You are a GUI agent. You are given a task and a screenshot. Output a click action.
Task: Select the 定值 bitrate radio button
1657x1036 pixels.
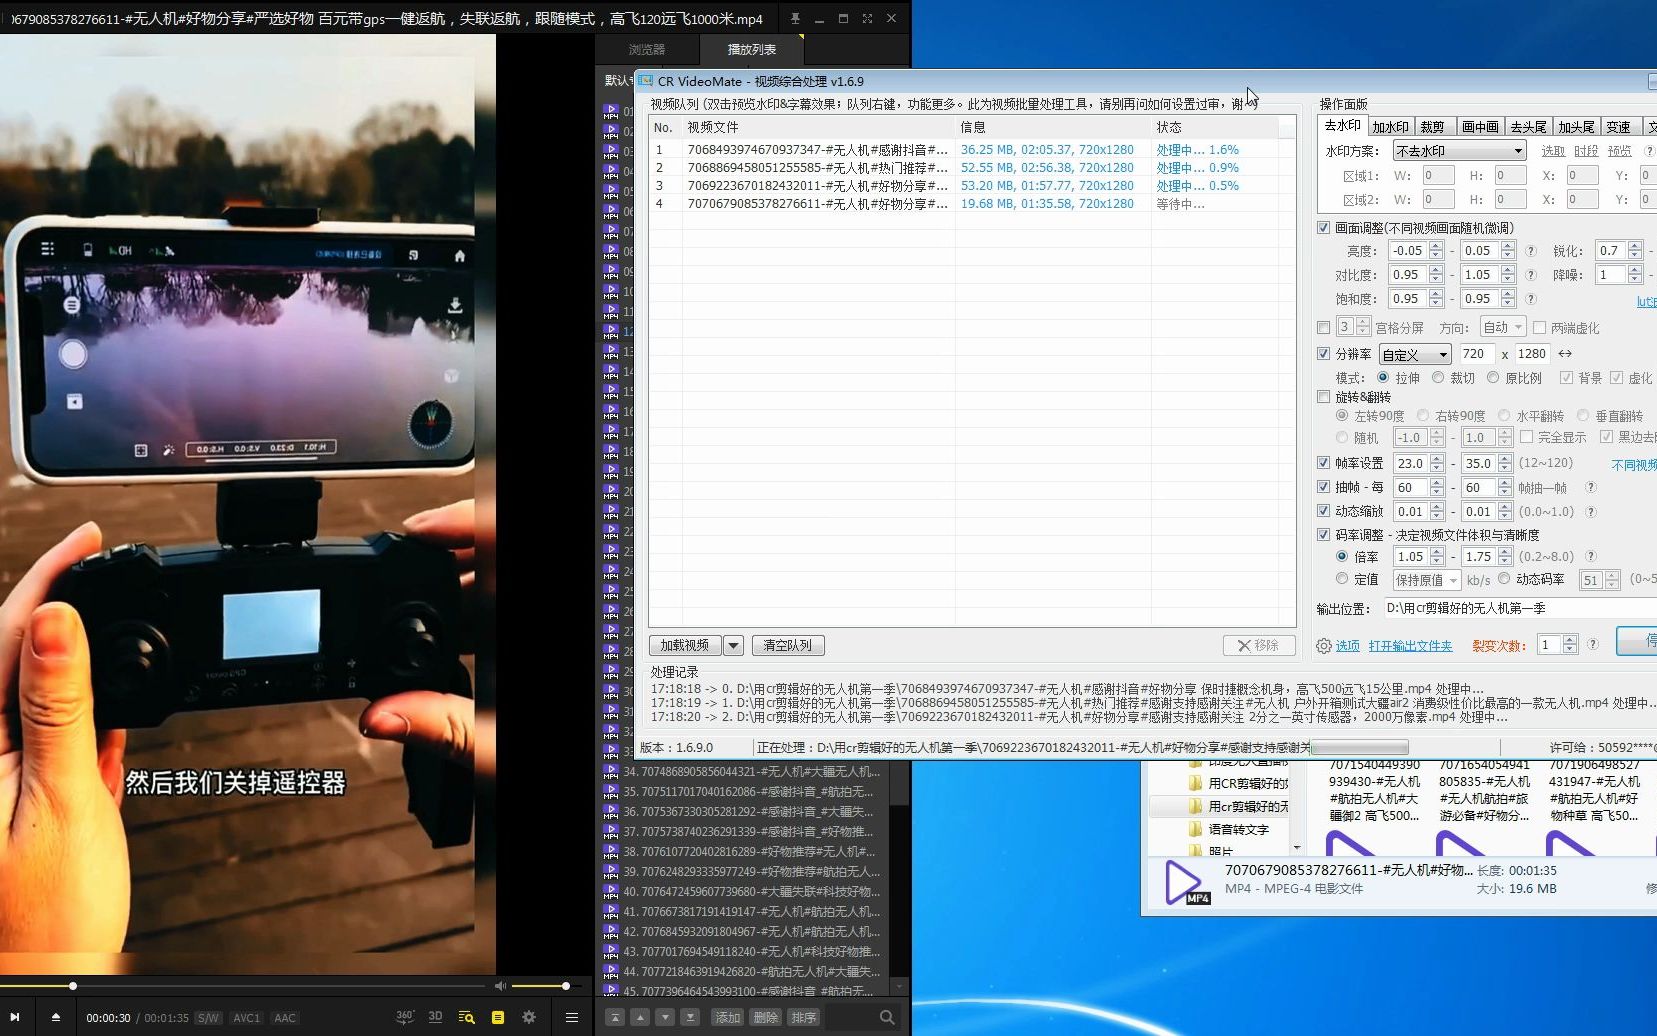pos(1342,579)
